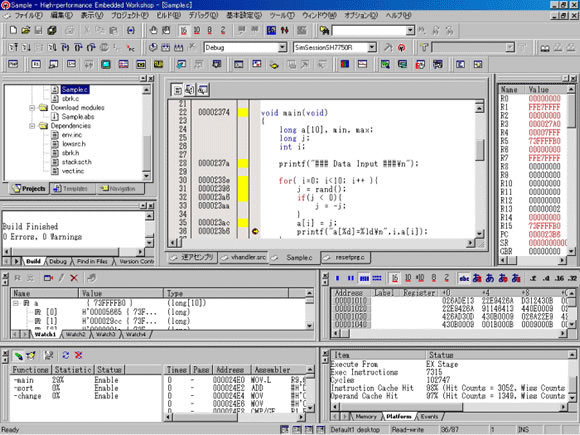Collapse the watch variable a
Viewport: 580px width, 435px height.
pos(16,303)
